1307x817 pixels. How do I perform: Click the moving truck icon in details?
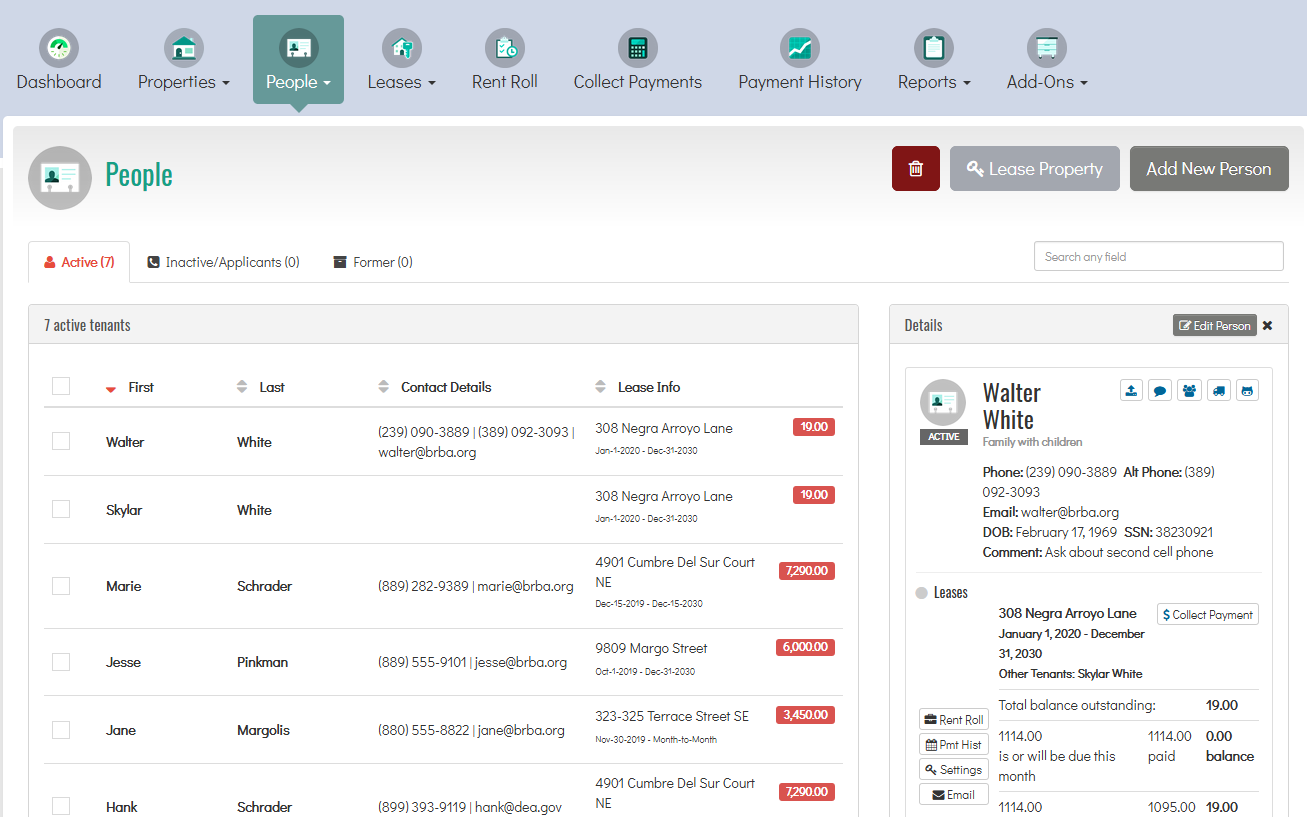(x=1218, y=390)
